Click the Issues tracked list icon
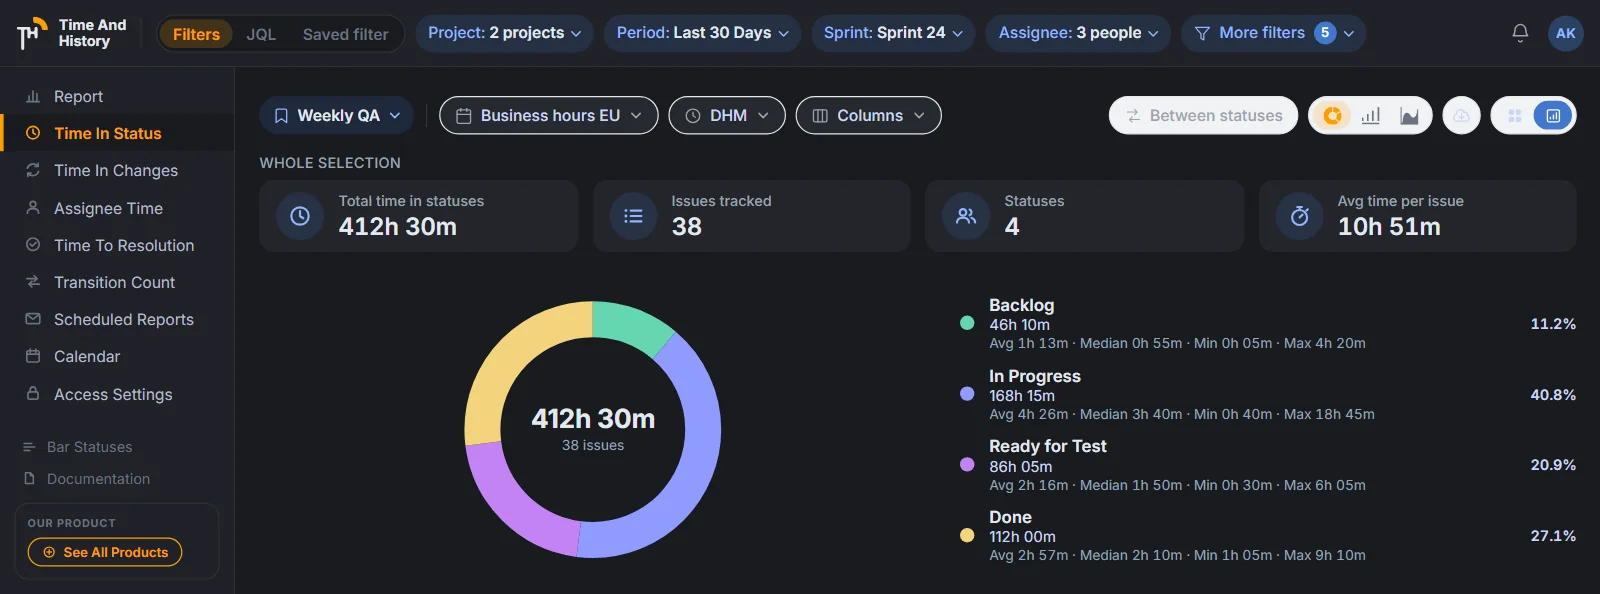The width and height of the screenshot is (1600, 594). 633,216
